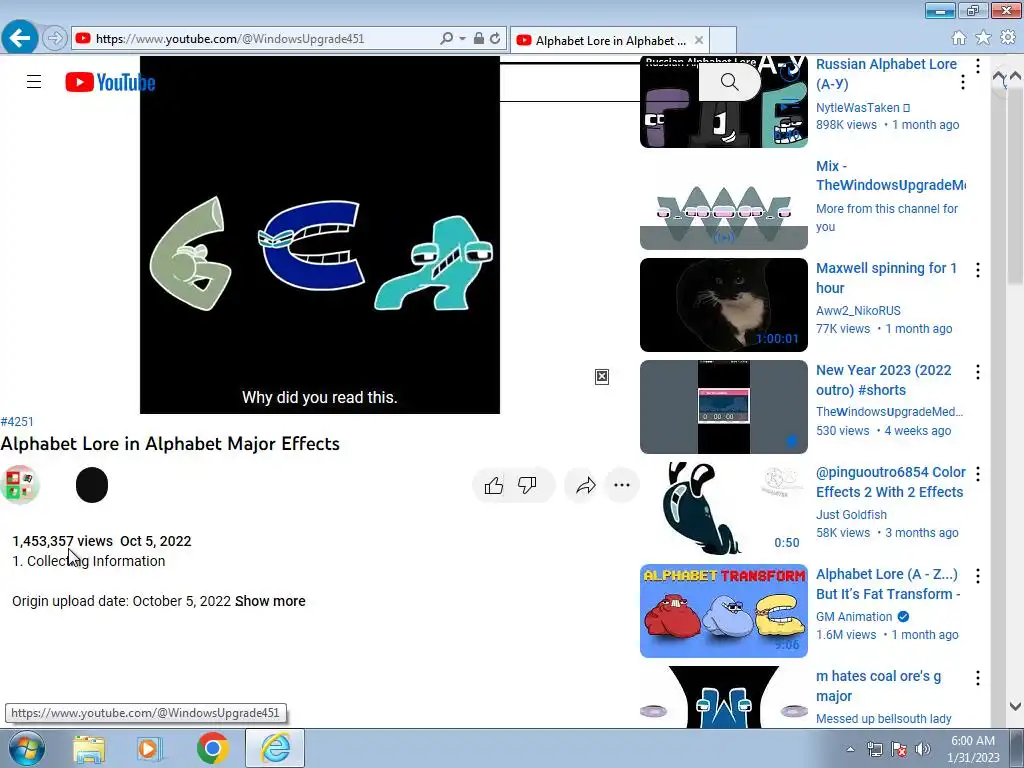The image size is (1024, 768).
Task: Click Alphabet Transform video thumbnail
Action: point(724,611)
